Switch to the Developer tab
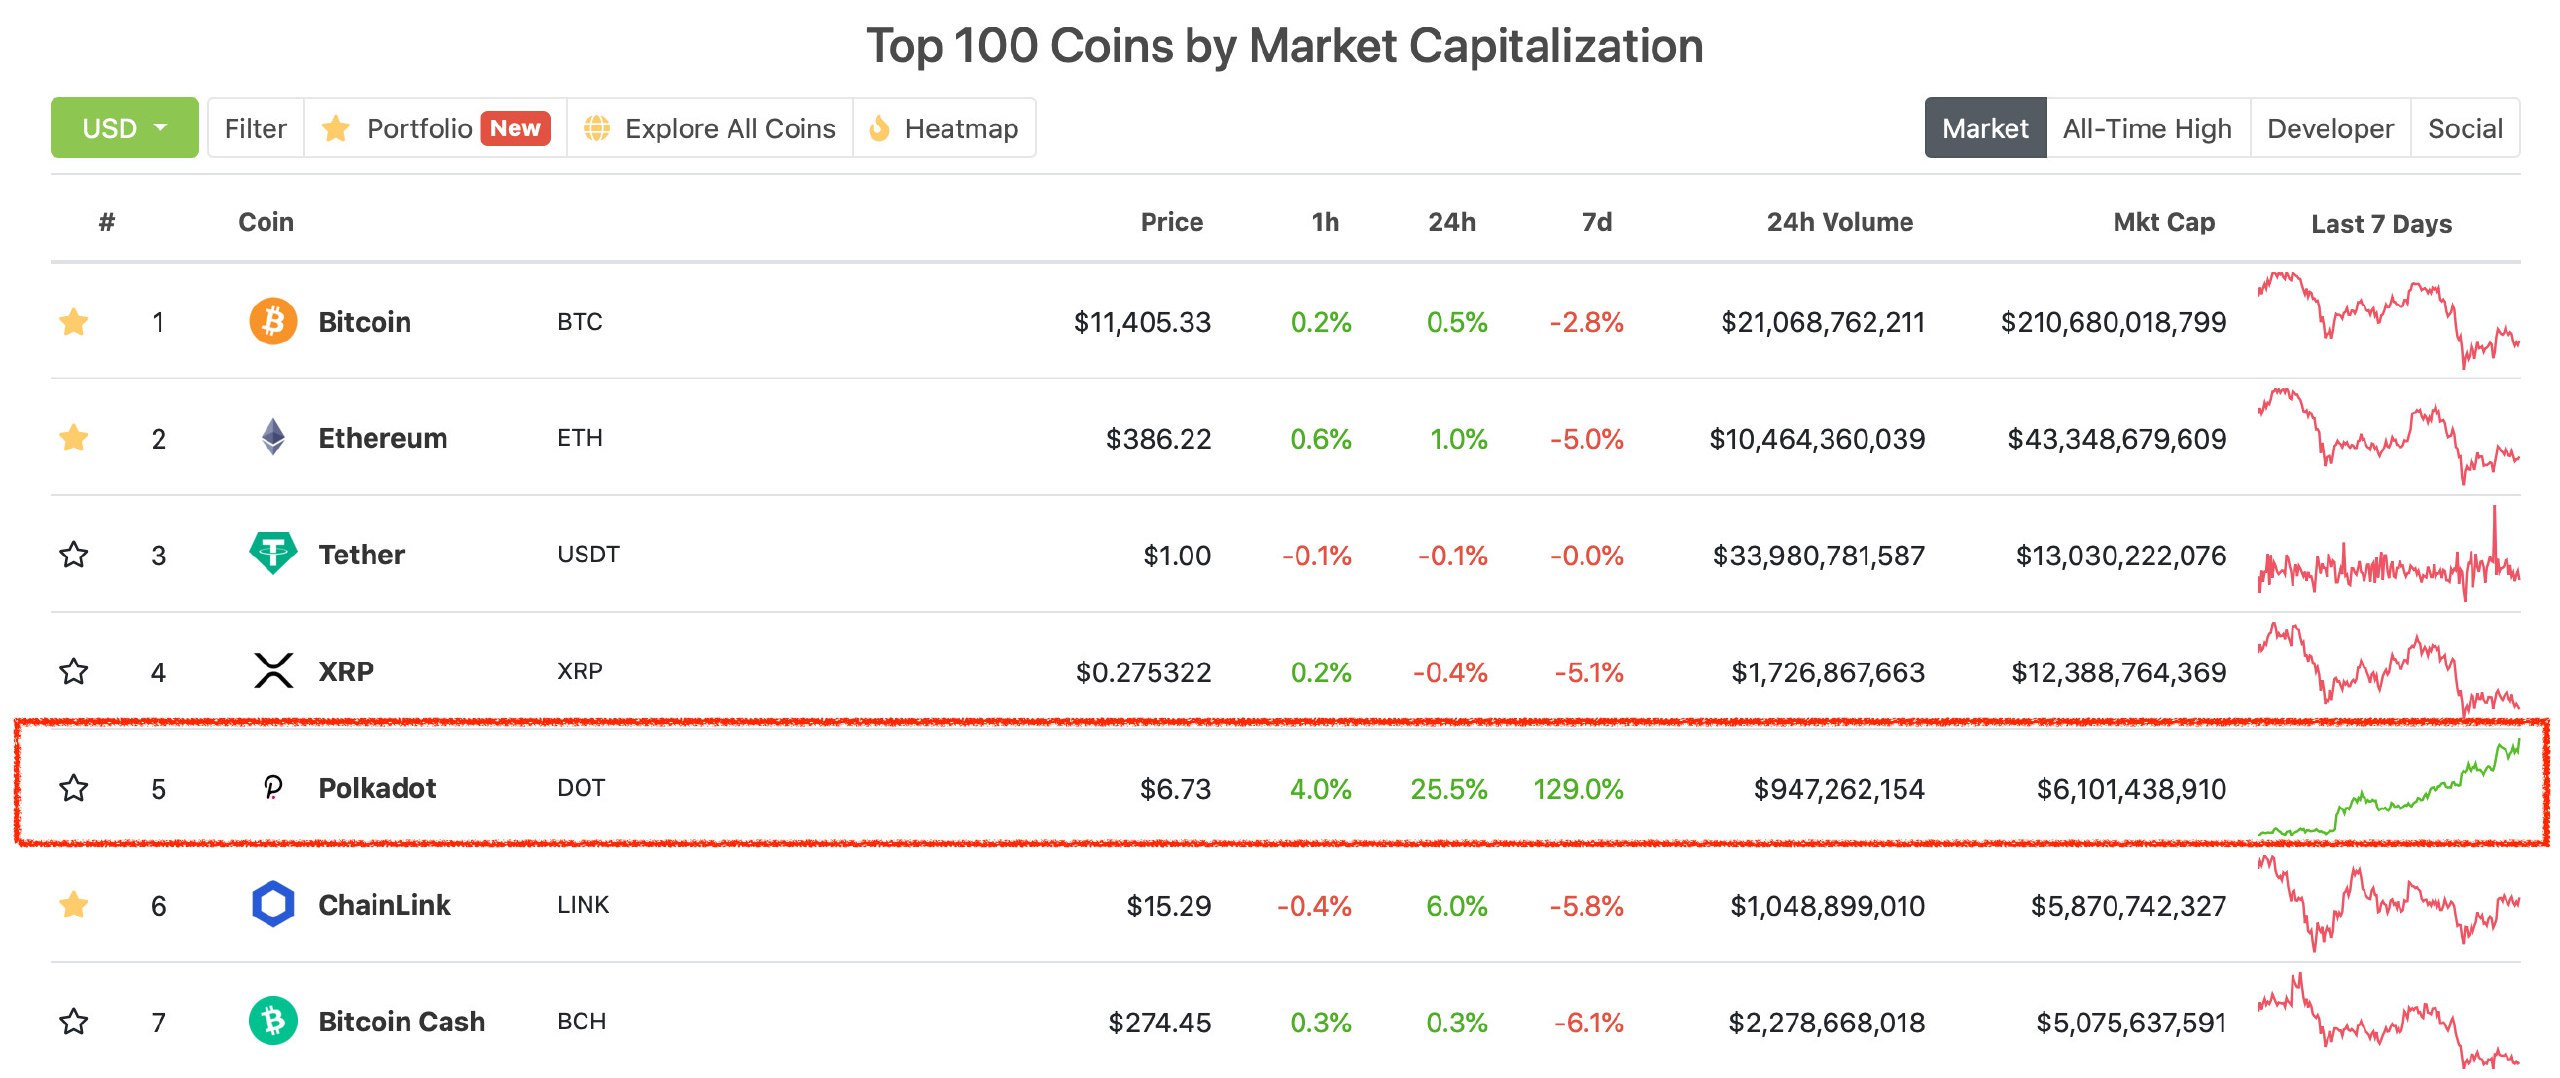This screenshot has height=1078, width=2560. [x=2330, y=128]
